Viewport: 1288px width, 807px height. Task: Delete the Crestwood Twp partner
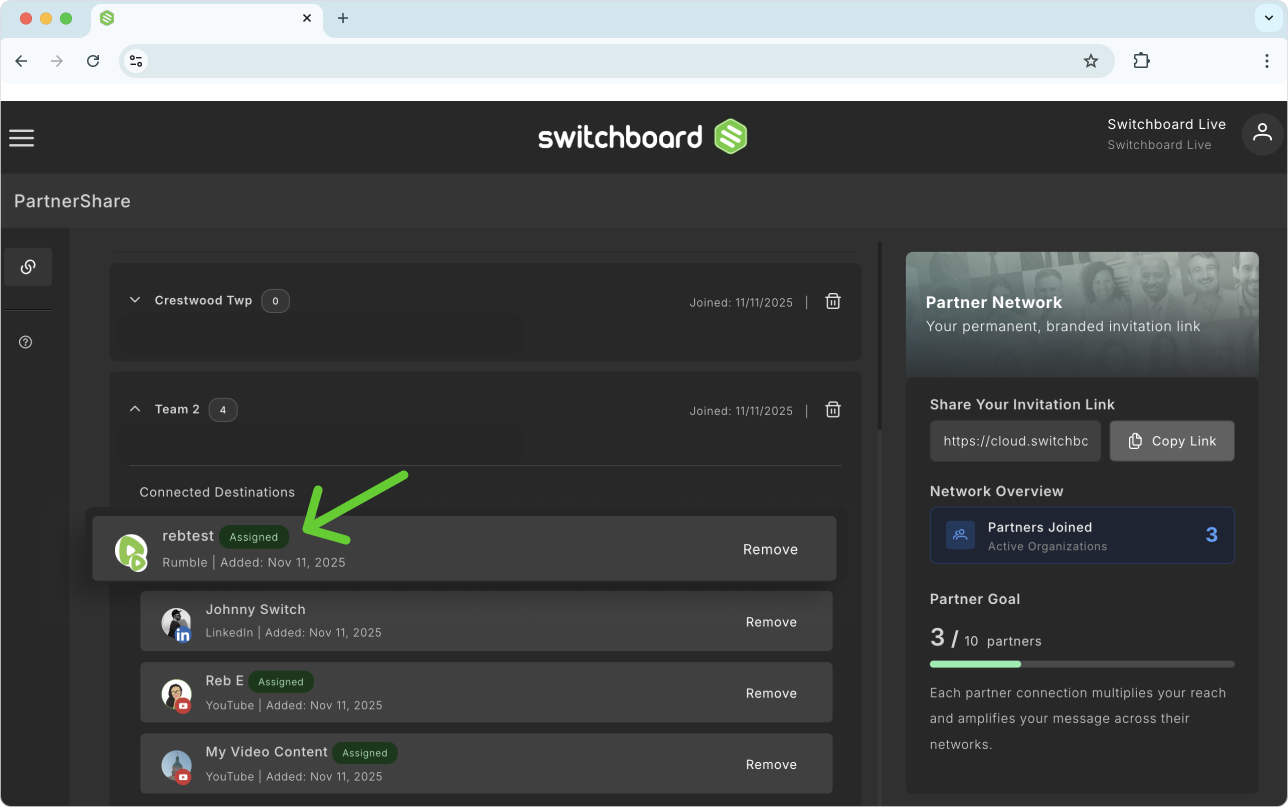(833, 301)
